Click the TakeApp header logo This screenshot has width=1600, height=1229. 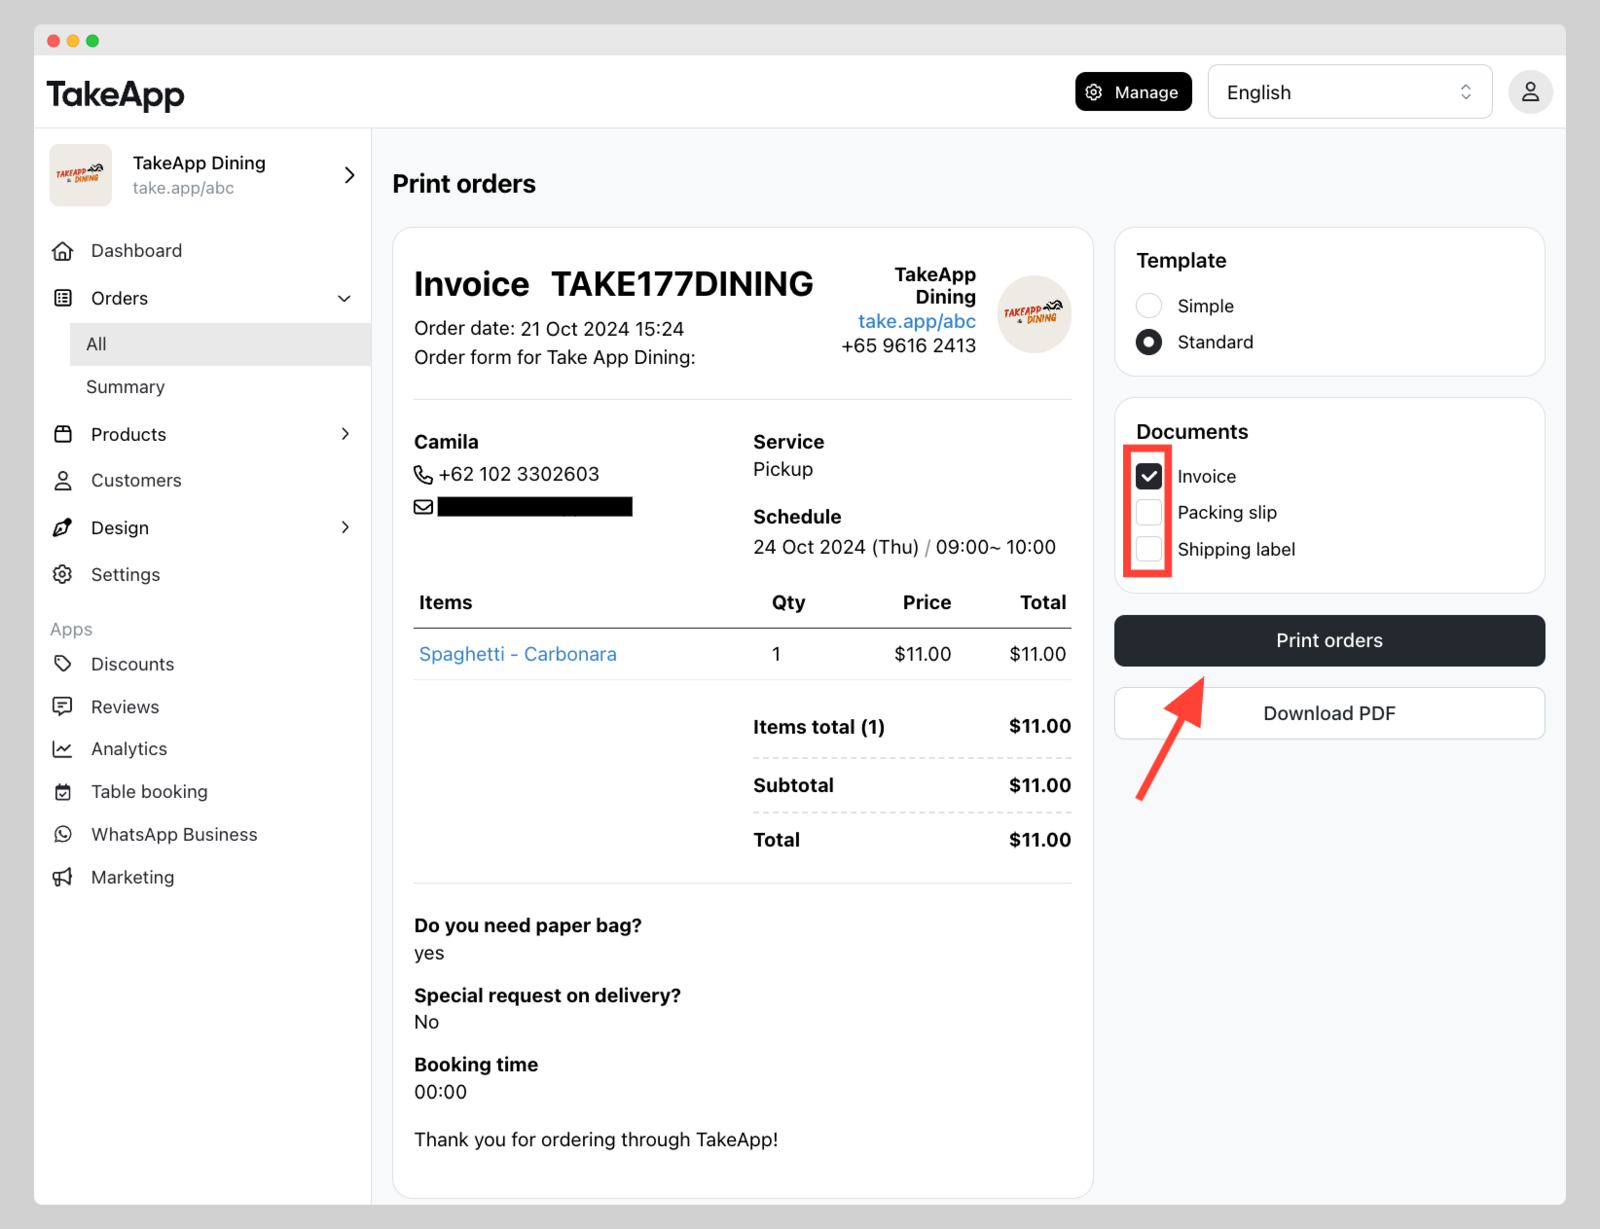(116, 94)
